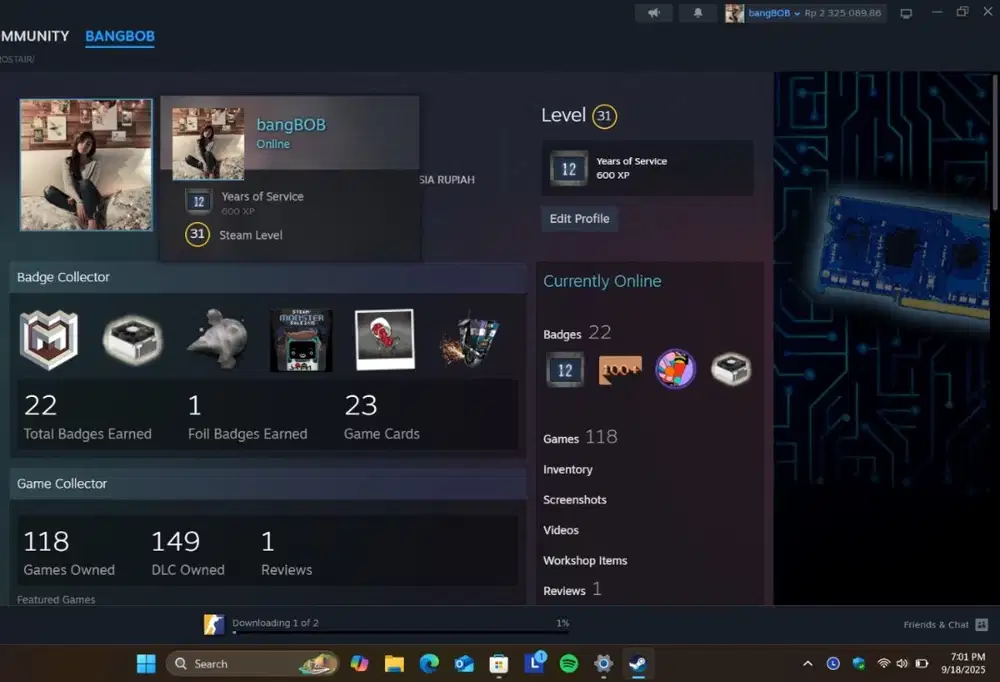The image size is (1000, 682).
Task: Switch to the BANGBOB tab
Action: 120,37
